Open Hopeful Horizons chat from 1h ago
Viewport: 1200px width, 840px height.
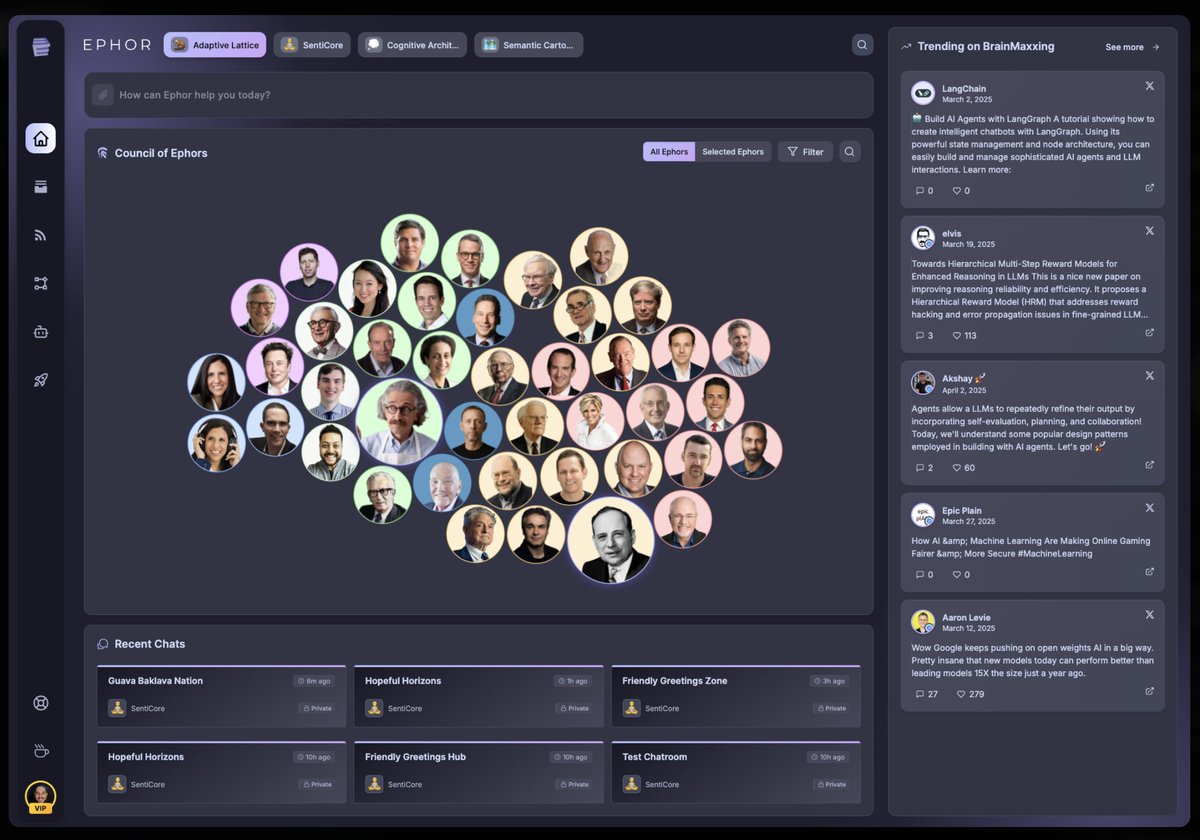(478, 696)
